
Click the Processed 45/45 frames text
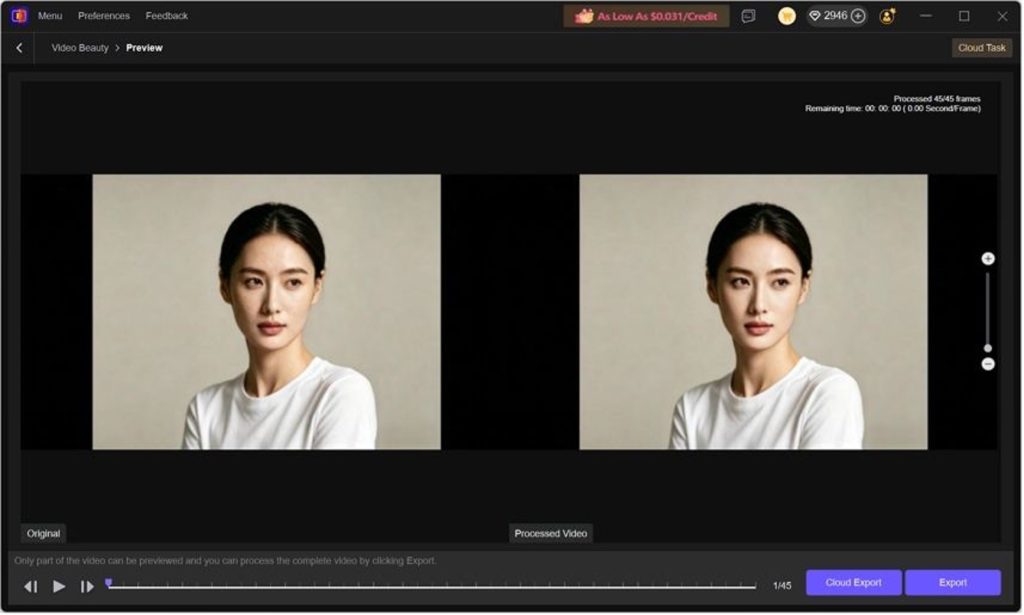coord(938,99)
